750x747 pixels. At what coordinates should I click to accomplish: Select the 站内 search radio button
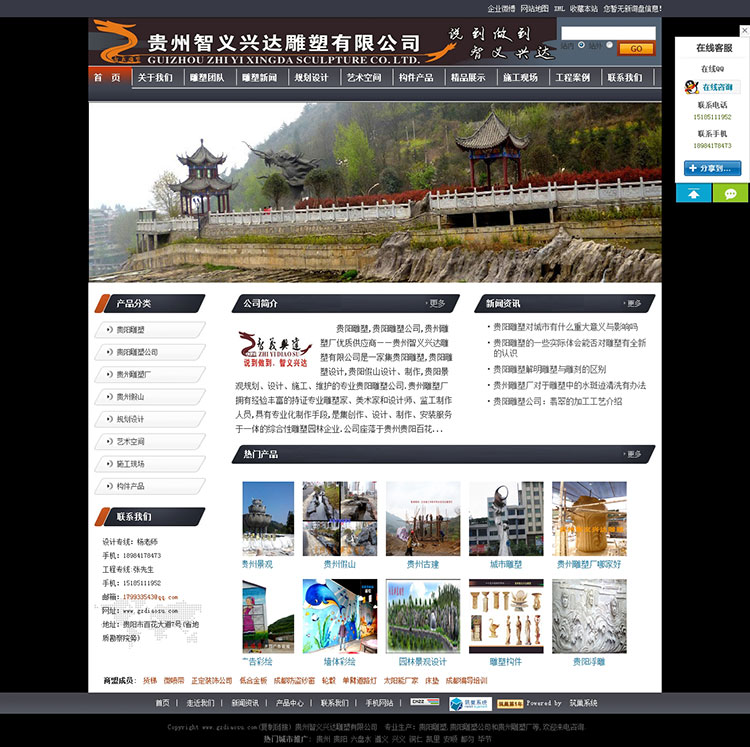click(x=582, y=46)
